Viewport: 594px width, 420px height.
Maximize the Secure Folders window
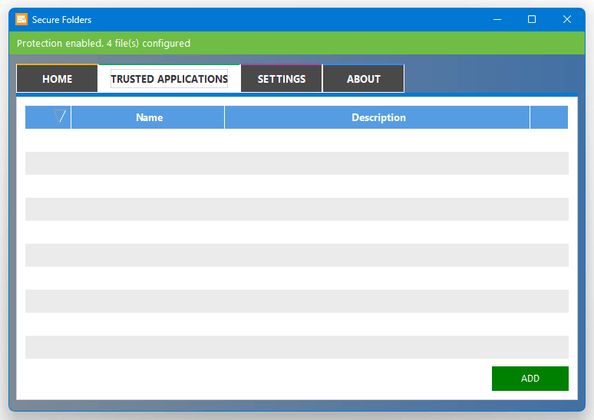click(532, 19)
